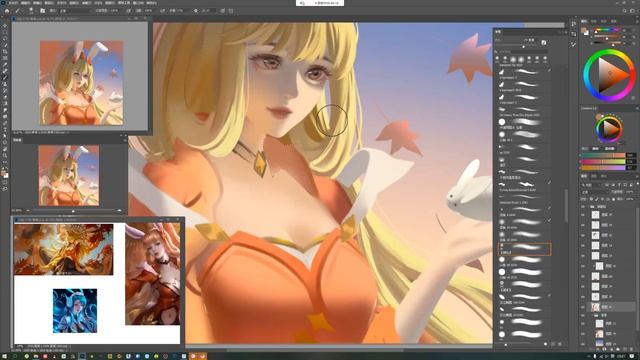Click the Navigator panel title tab
640x360 pixels.
click(17, 140)
